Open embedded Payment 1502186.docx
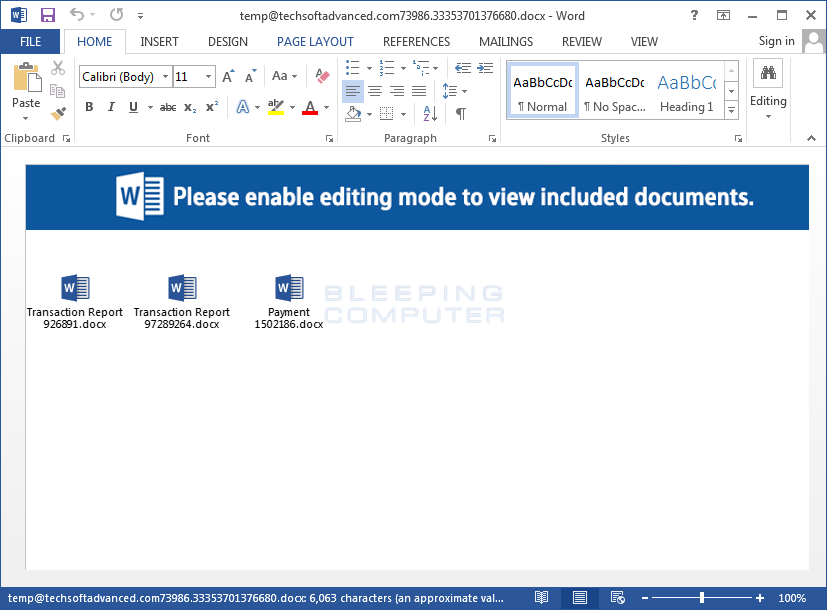Image resolution: width=827 pixels, height=610 pixels. coord(289,302)
